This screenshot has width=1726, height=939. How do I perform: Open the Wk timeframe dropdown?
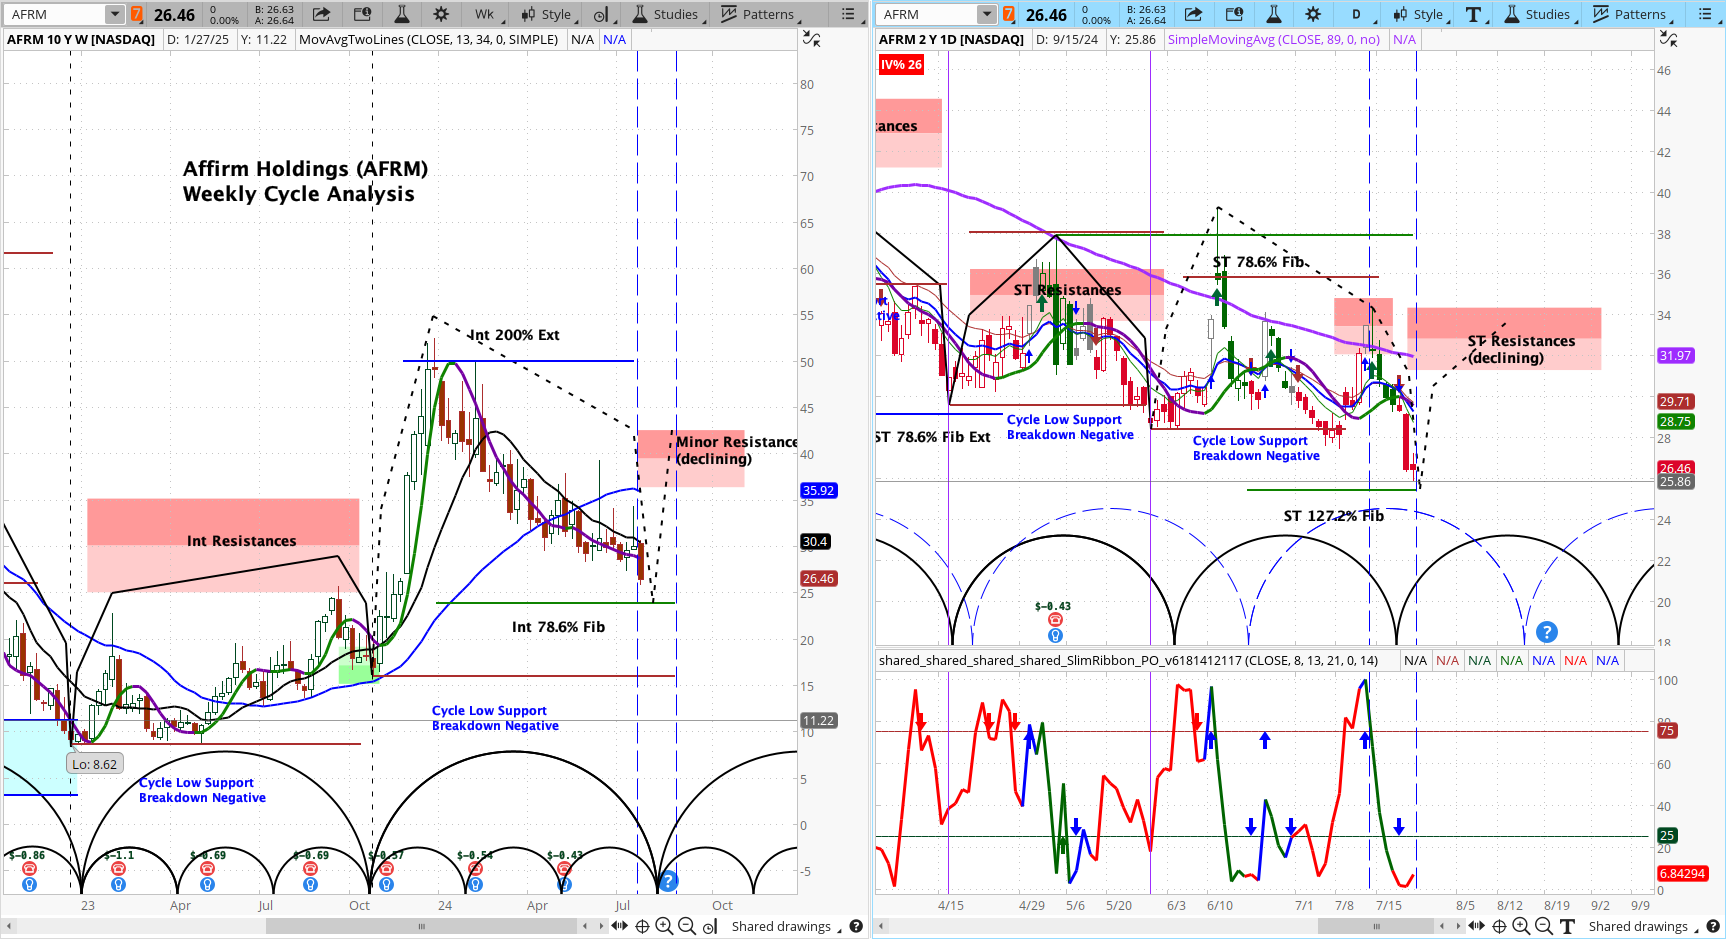485,14
